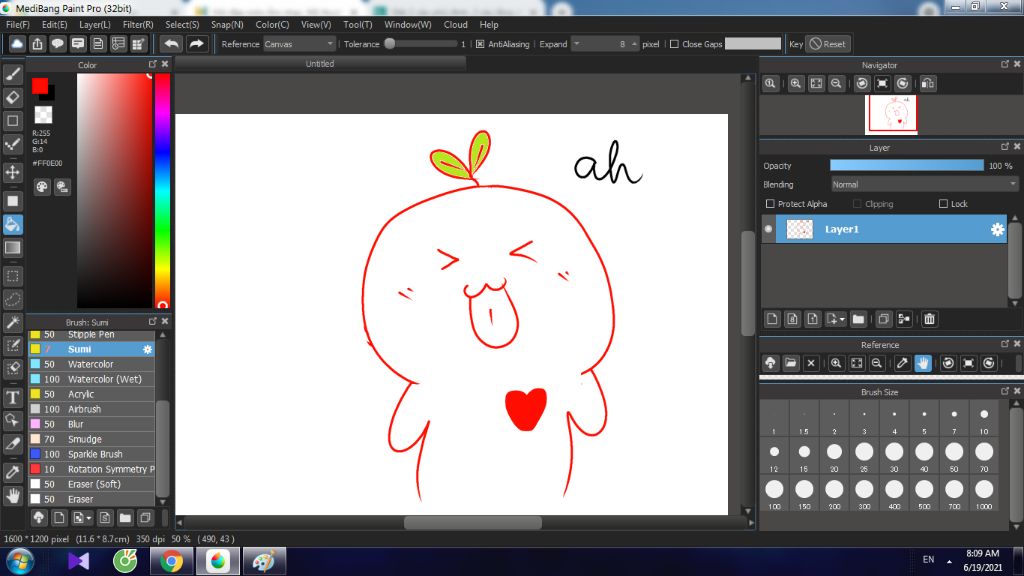Screen dimensions: 1024x576
Task: Open the add layer dropdown arrow
Action: [842, 319]
